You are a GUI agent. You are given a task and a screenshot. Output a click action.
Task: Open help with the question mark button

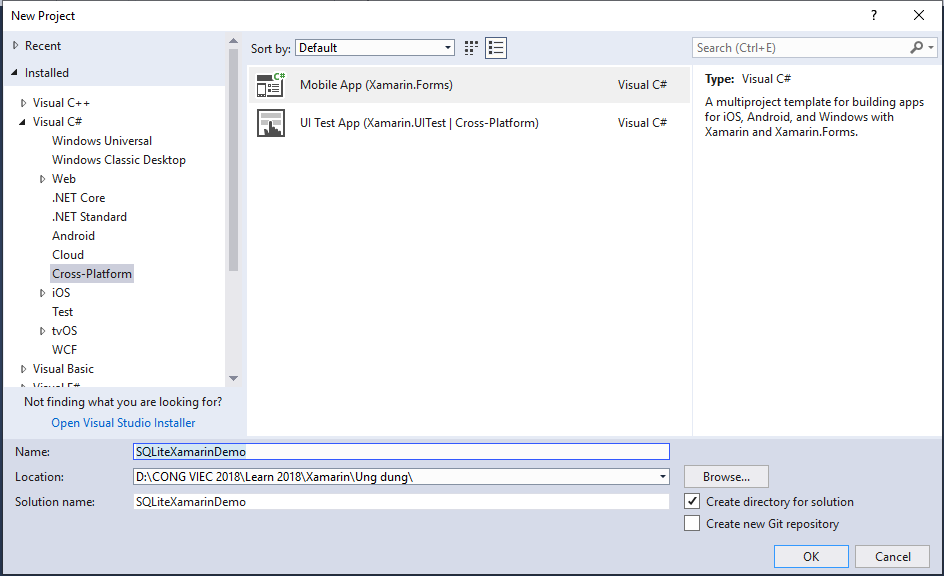(874, 16)
